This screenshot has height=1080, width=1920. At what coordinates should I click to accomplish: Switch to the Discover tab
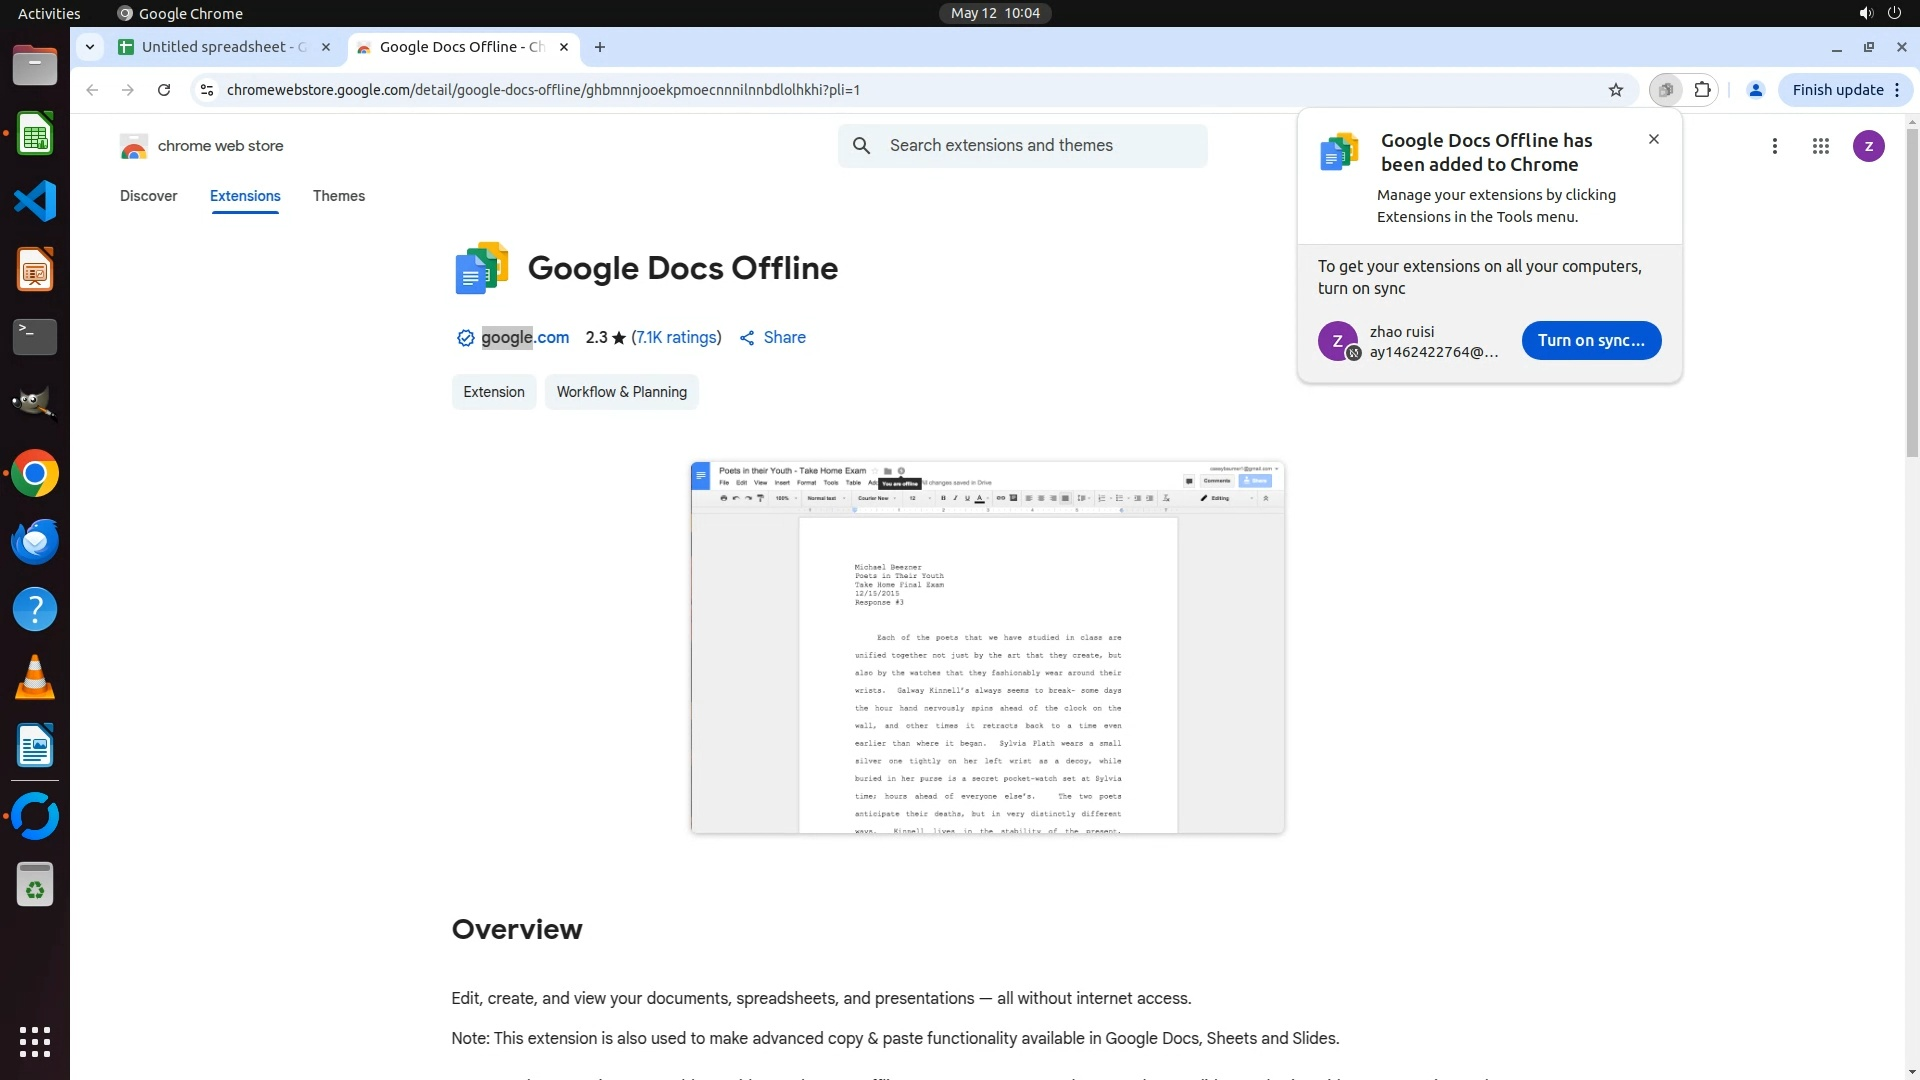pos(148,196)
